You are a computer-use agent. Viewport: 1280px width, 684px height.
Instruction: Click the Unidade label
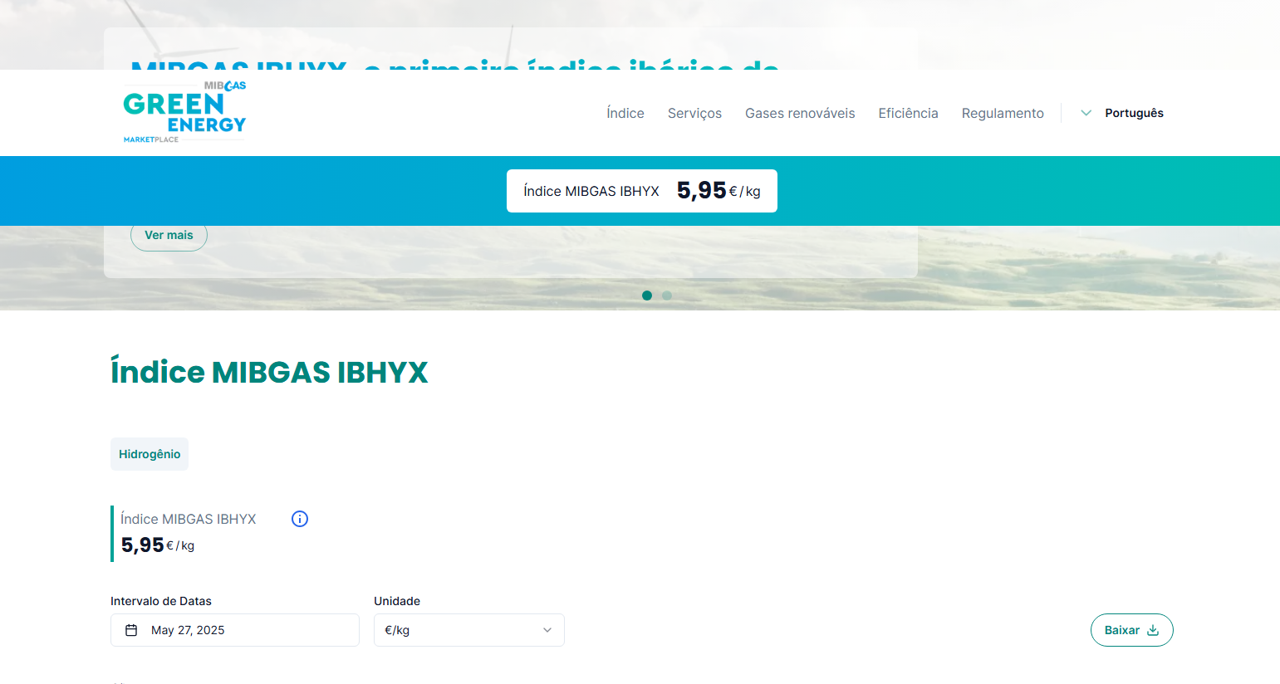[x=397, y=601]
